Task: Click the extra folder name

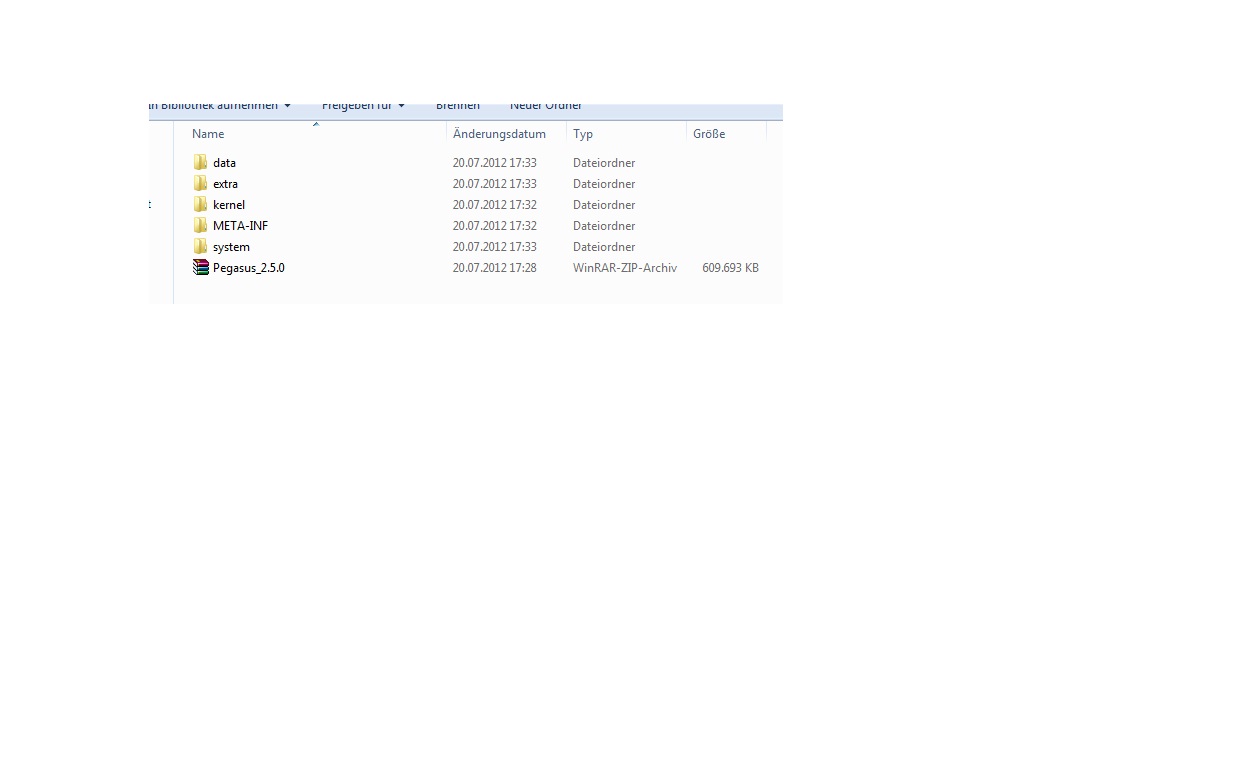Action: click(225, 184)
